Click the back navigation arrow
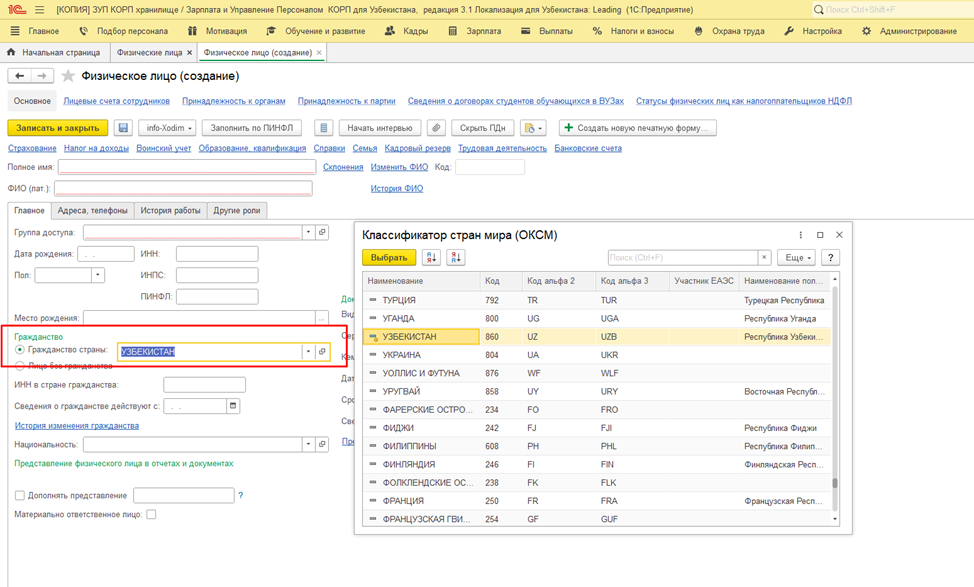The width and height of the screenshot is (974, 587). (x=20, y=76)
